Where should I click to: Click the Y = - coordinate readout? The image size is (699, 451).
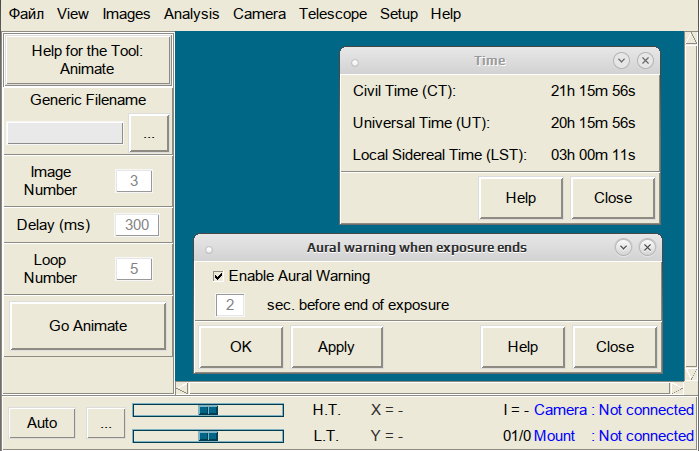387,436
